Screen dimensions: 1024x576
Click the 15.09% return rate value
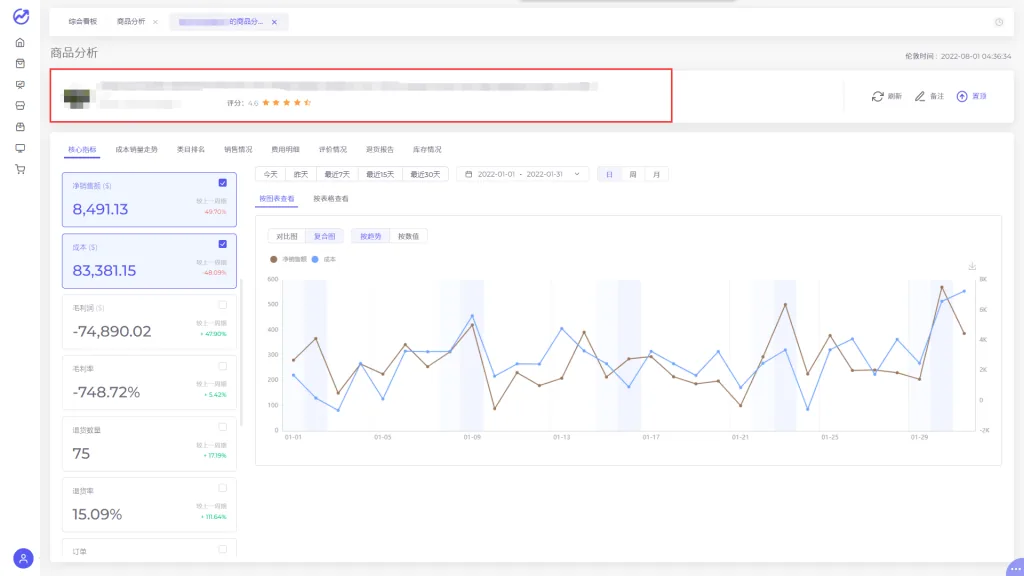tap(97, 515)
